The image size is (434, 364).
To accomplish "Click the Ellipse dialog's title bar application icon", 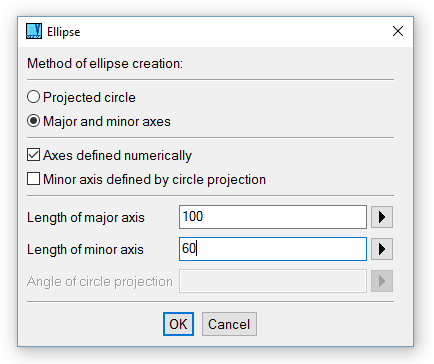I will pyautogui.click(x=34, y=31).
